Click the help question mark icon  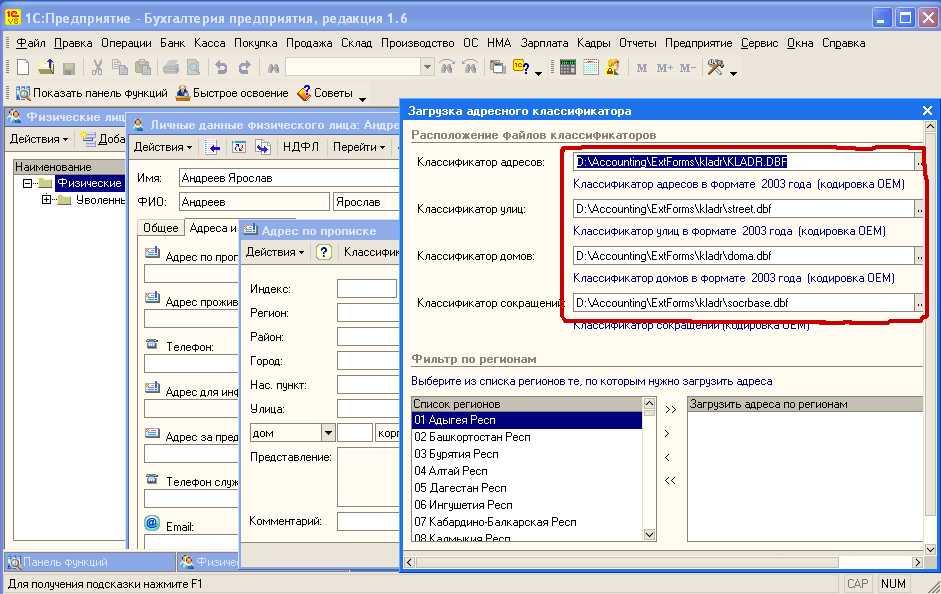pyautogui.click(x=324, y=252)
